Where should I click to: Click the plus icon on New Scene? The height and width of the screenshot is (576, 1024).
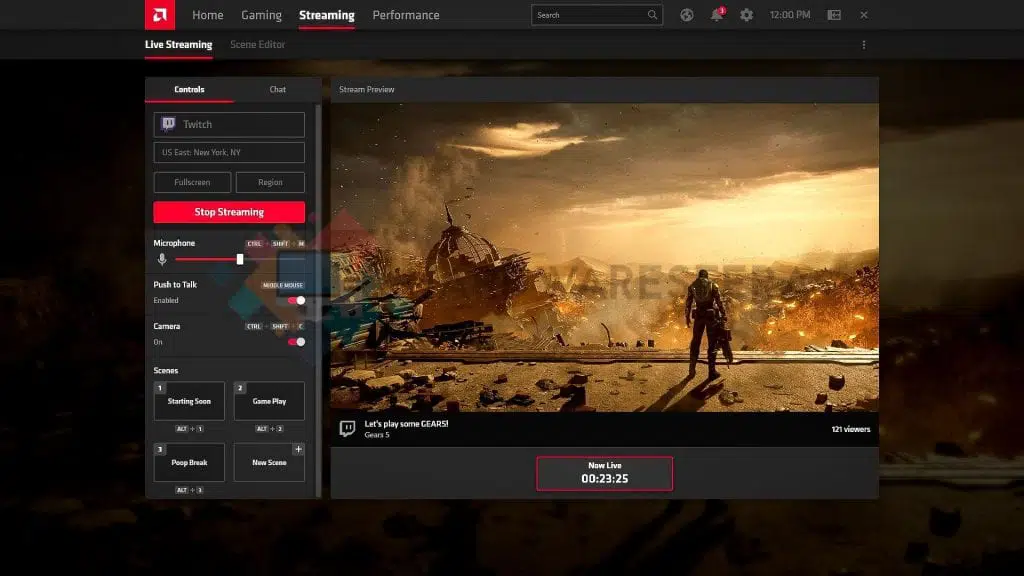298,449
